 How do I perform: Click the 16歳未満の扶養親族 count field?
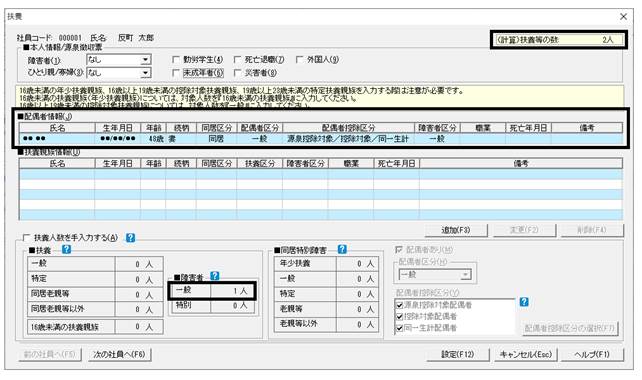coord(139,327)
